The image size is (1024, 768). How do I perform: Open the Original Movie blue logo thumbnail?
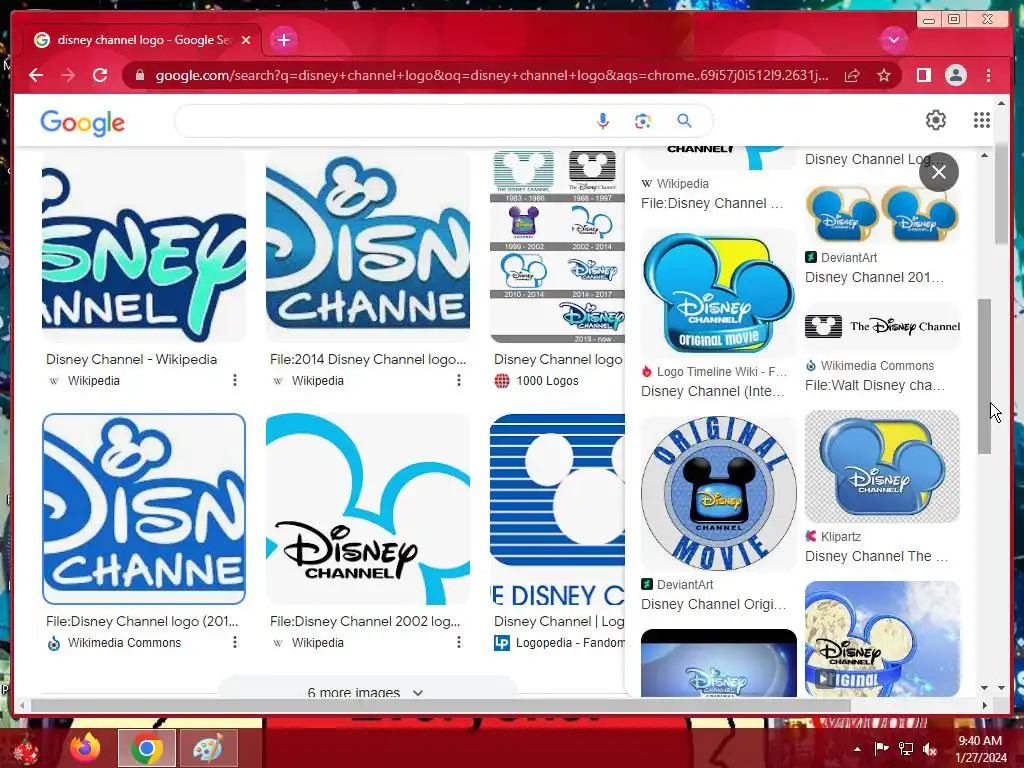718,293
